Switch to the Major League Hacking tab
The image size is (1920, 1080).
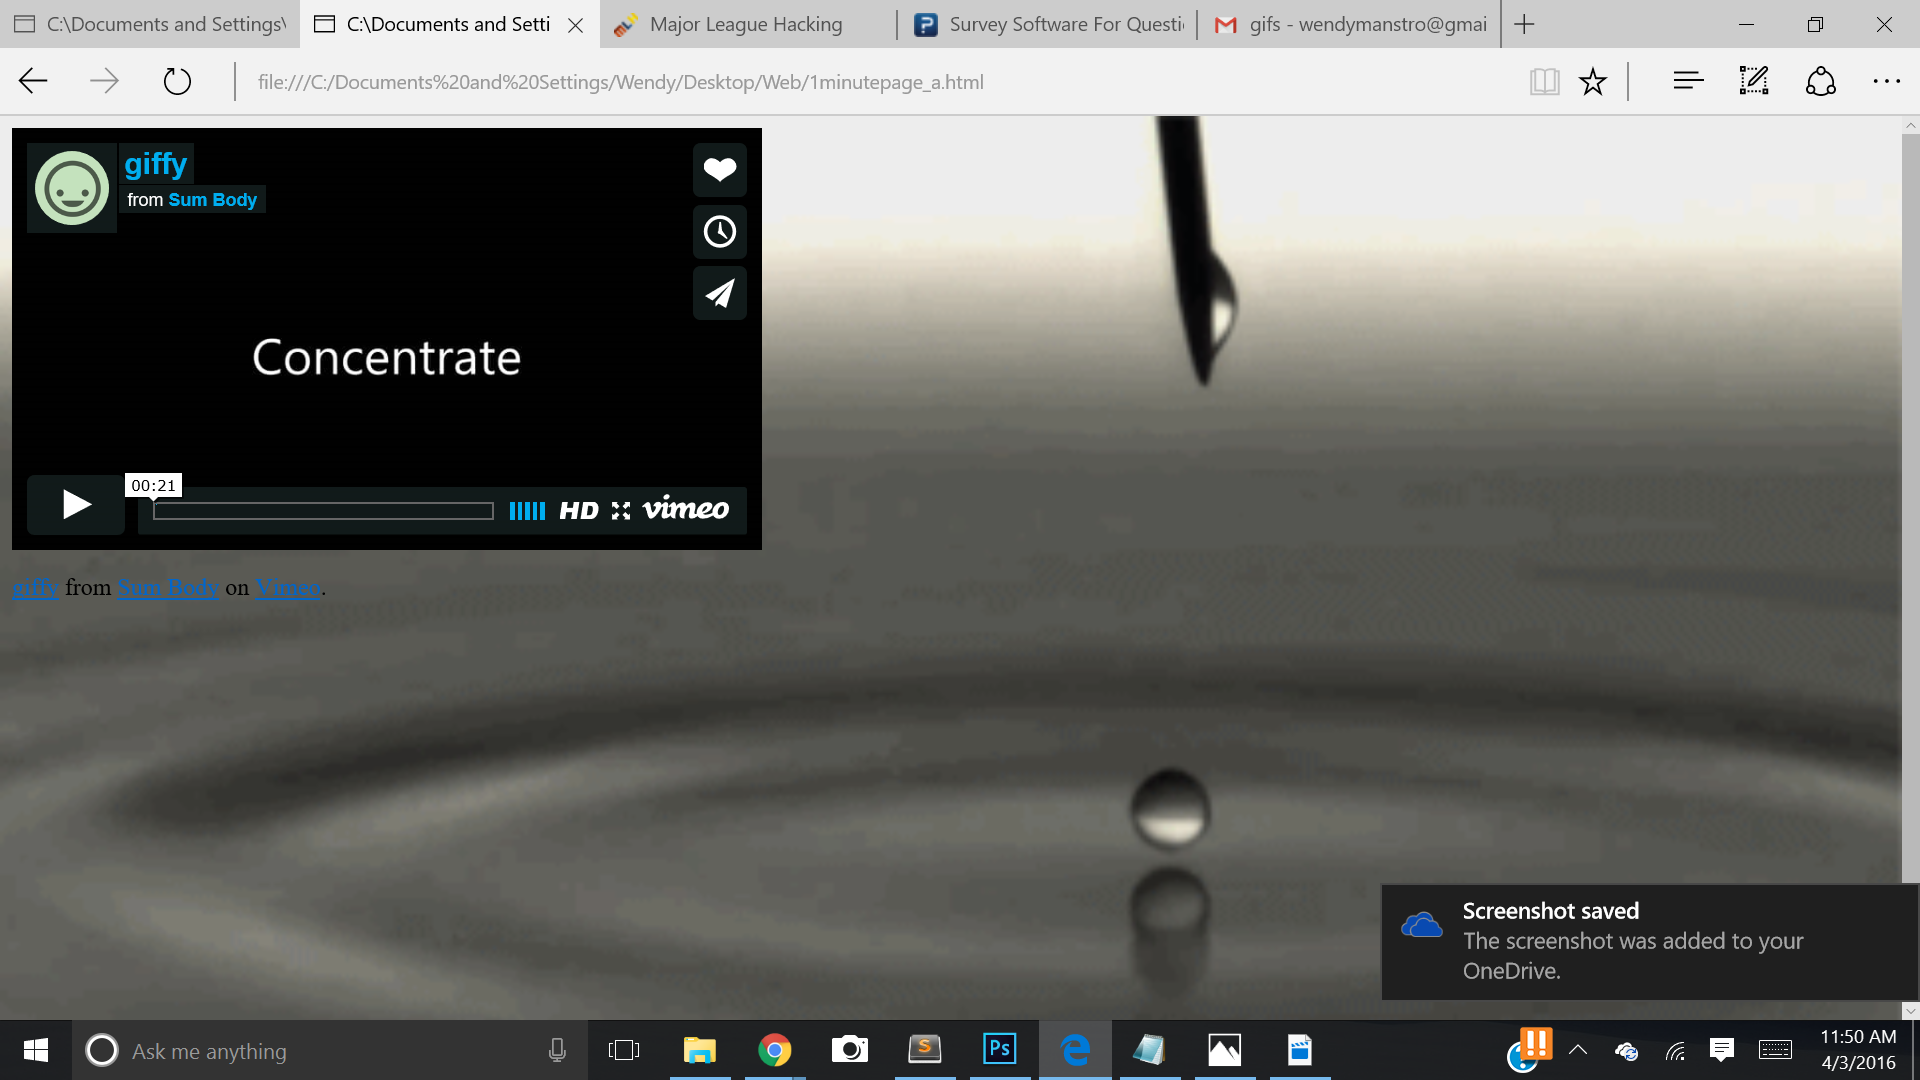(x=746, y=24)
